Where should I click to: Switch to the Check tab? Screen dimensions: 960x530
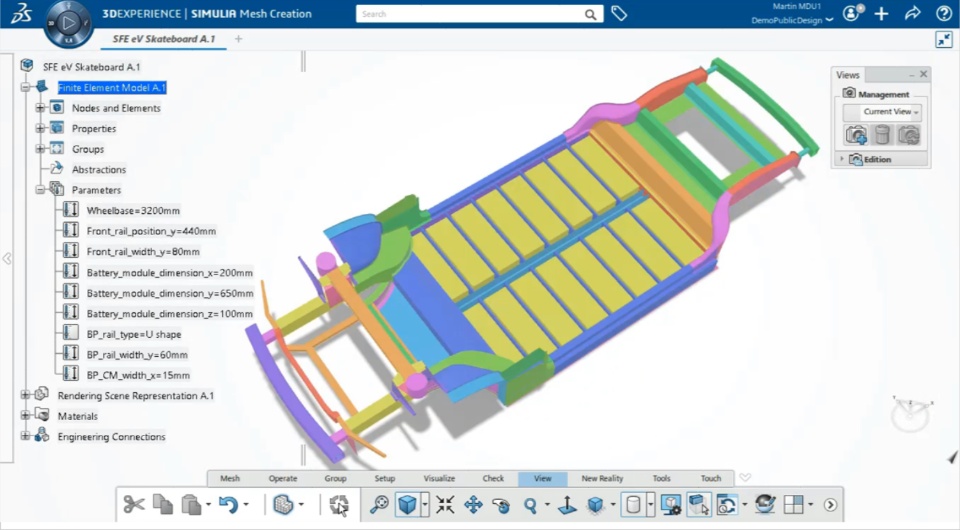[x=493, y=479]
